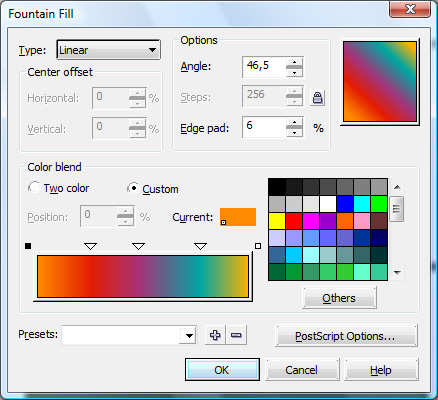The image size is (438, 400).
Task: Click the palette scrollbar thumb
Action: (x=397, y=209)
